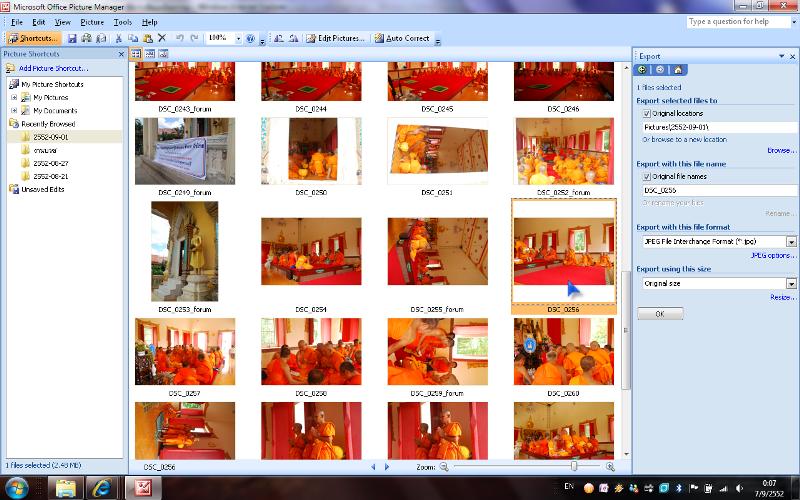Click the Copy icon in the toolbar
The height and width of the screenshot is (500, 800).
click(x=133, y=38)
